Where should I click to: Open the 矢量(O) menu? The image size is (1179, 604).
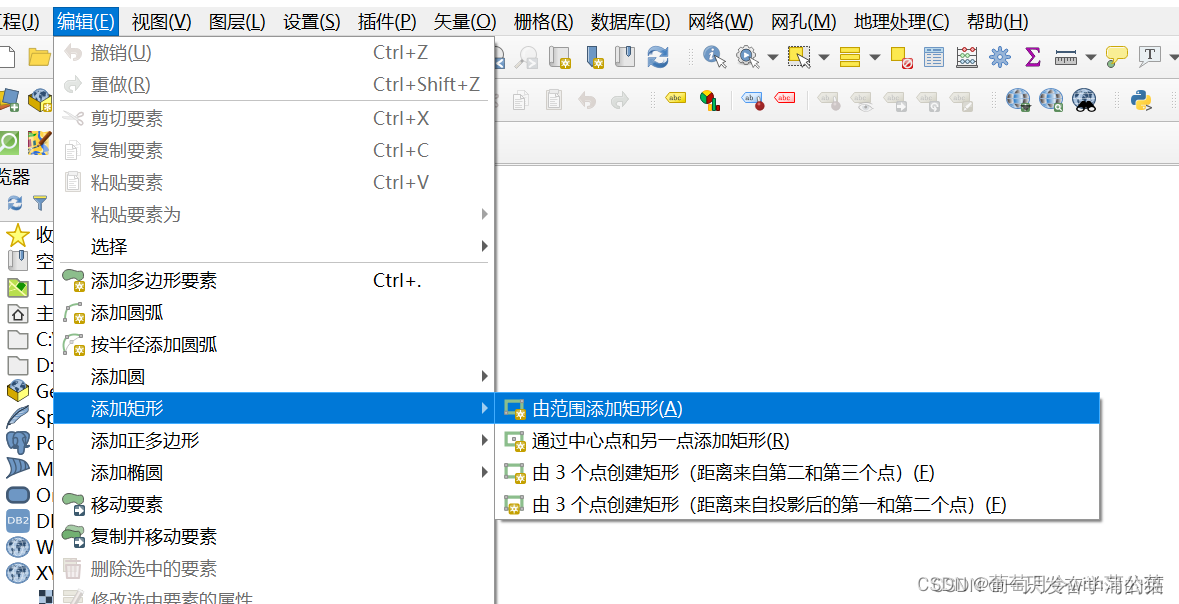pyautogui.click(x=465, y=22)
